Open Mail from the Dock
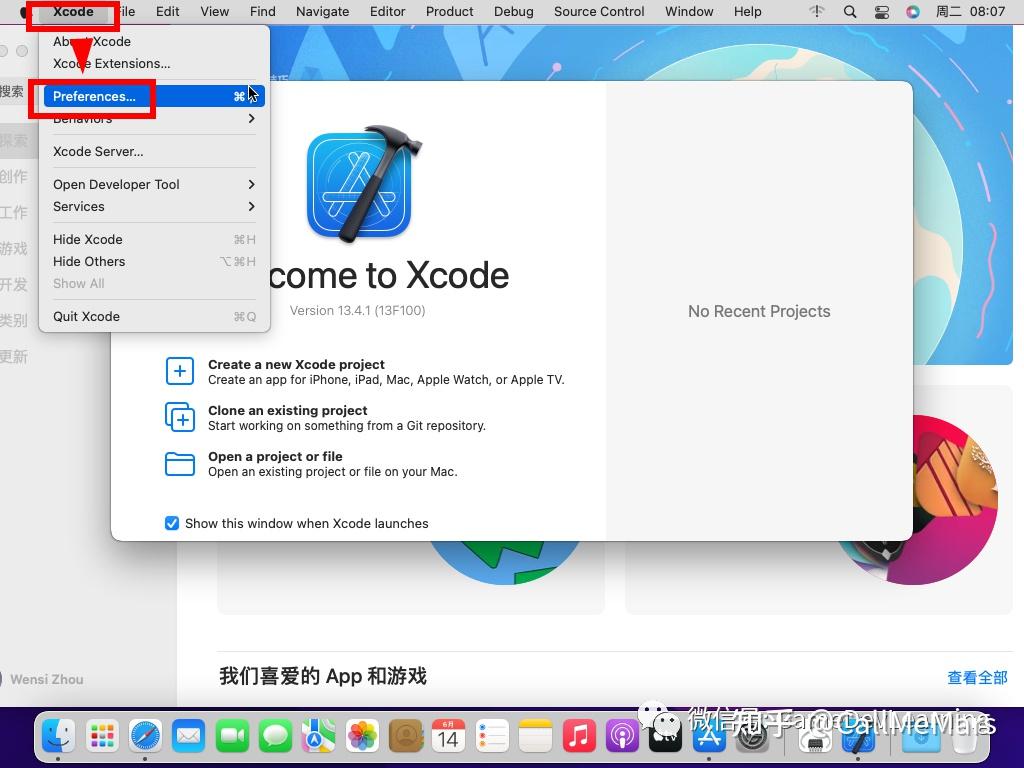 pyautogui.click(x=189, y=737)
